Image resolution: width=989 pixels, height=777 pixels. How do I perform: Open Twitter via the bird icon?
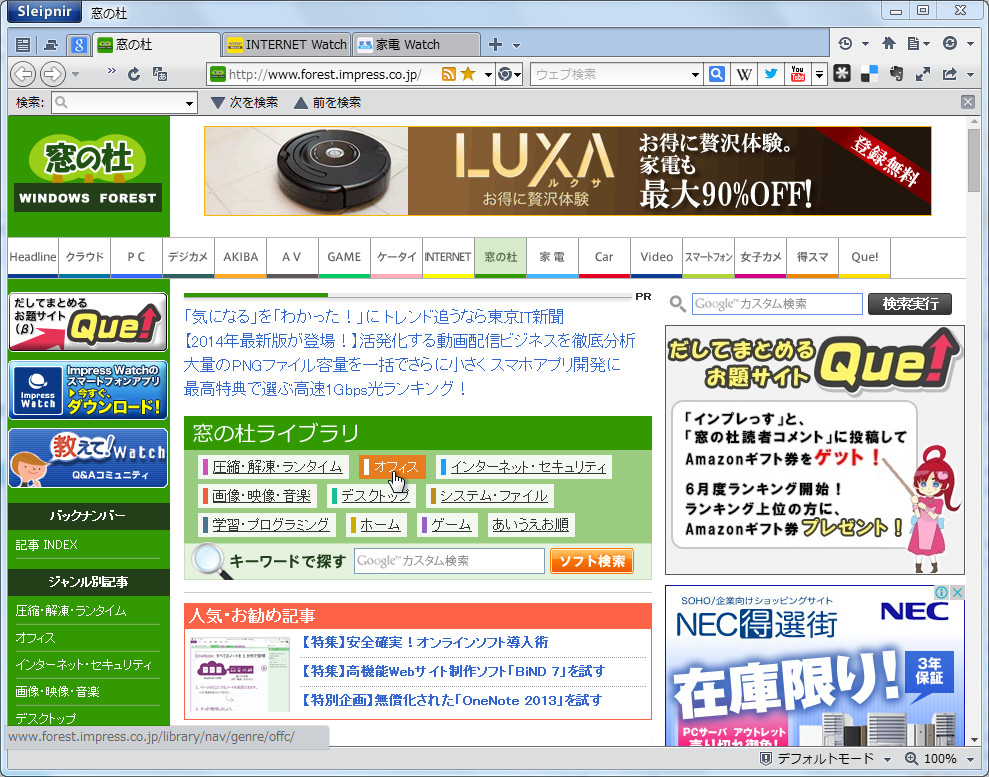772,73
